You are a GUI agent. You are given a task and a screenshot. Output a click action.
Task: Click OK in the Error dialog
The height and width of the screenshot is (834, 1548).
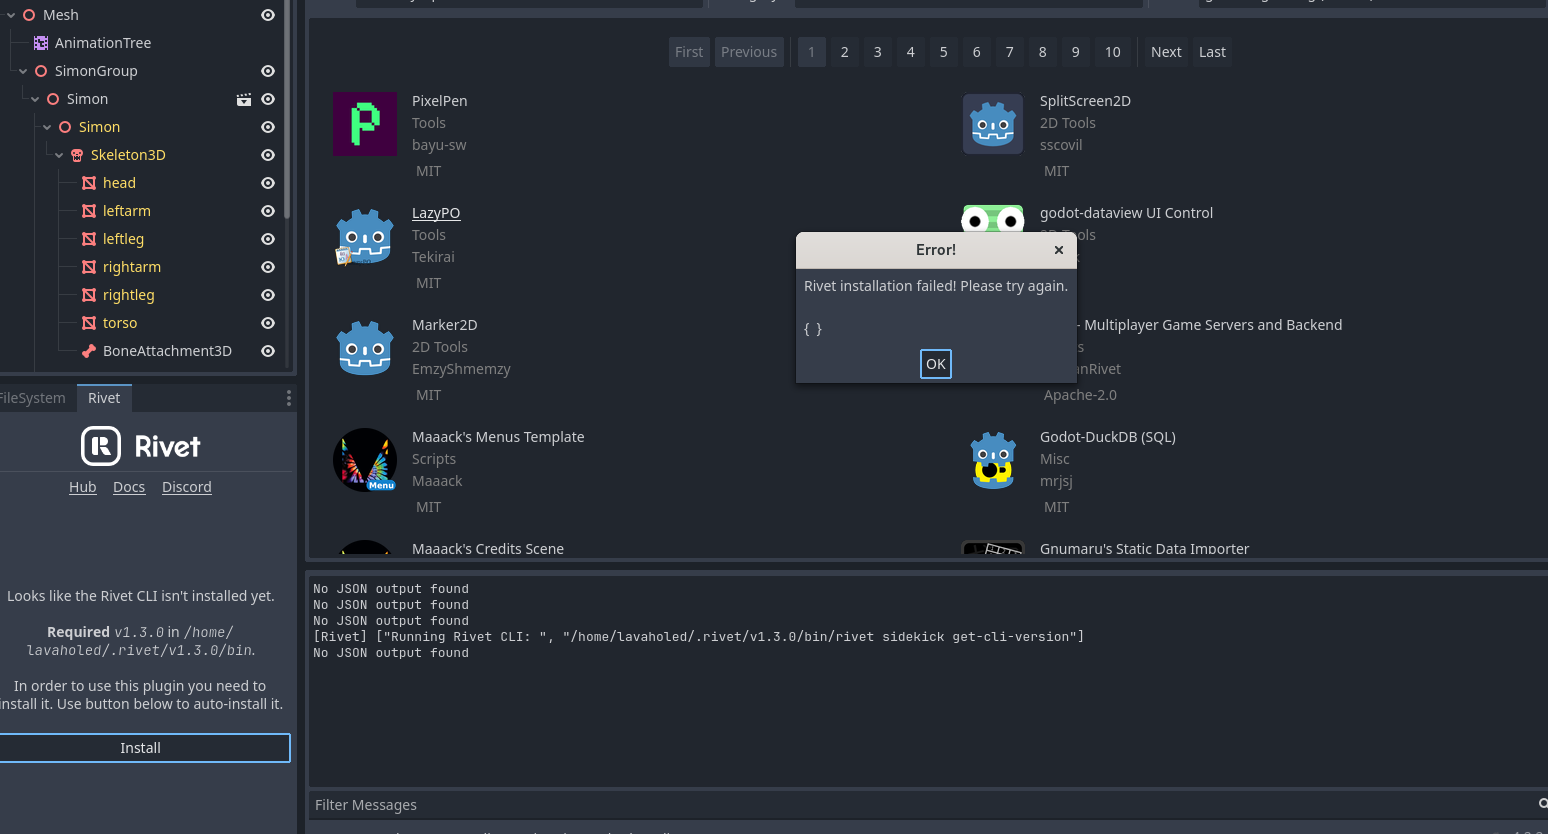click(936, 364)
